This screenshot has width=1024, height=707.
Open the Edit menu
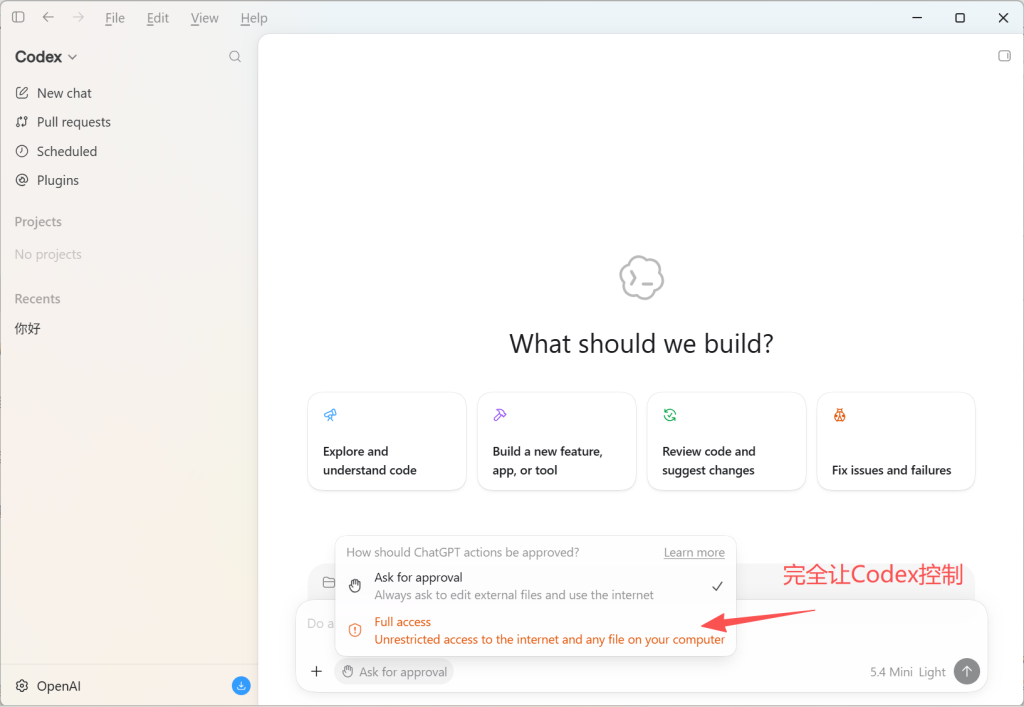pos(158,18)
